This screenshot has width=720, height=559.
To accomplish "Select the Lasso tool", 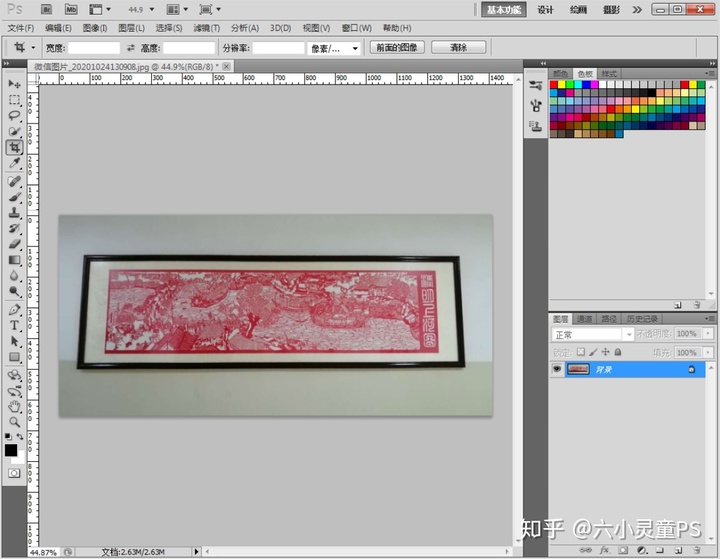I will pos(14,115).
